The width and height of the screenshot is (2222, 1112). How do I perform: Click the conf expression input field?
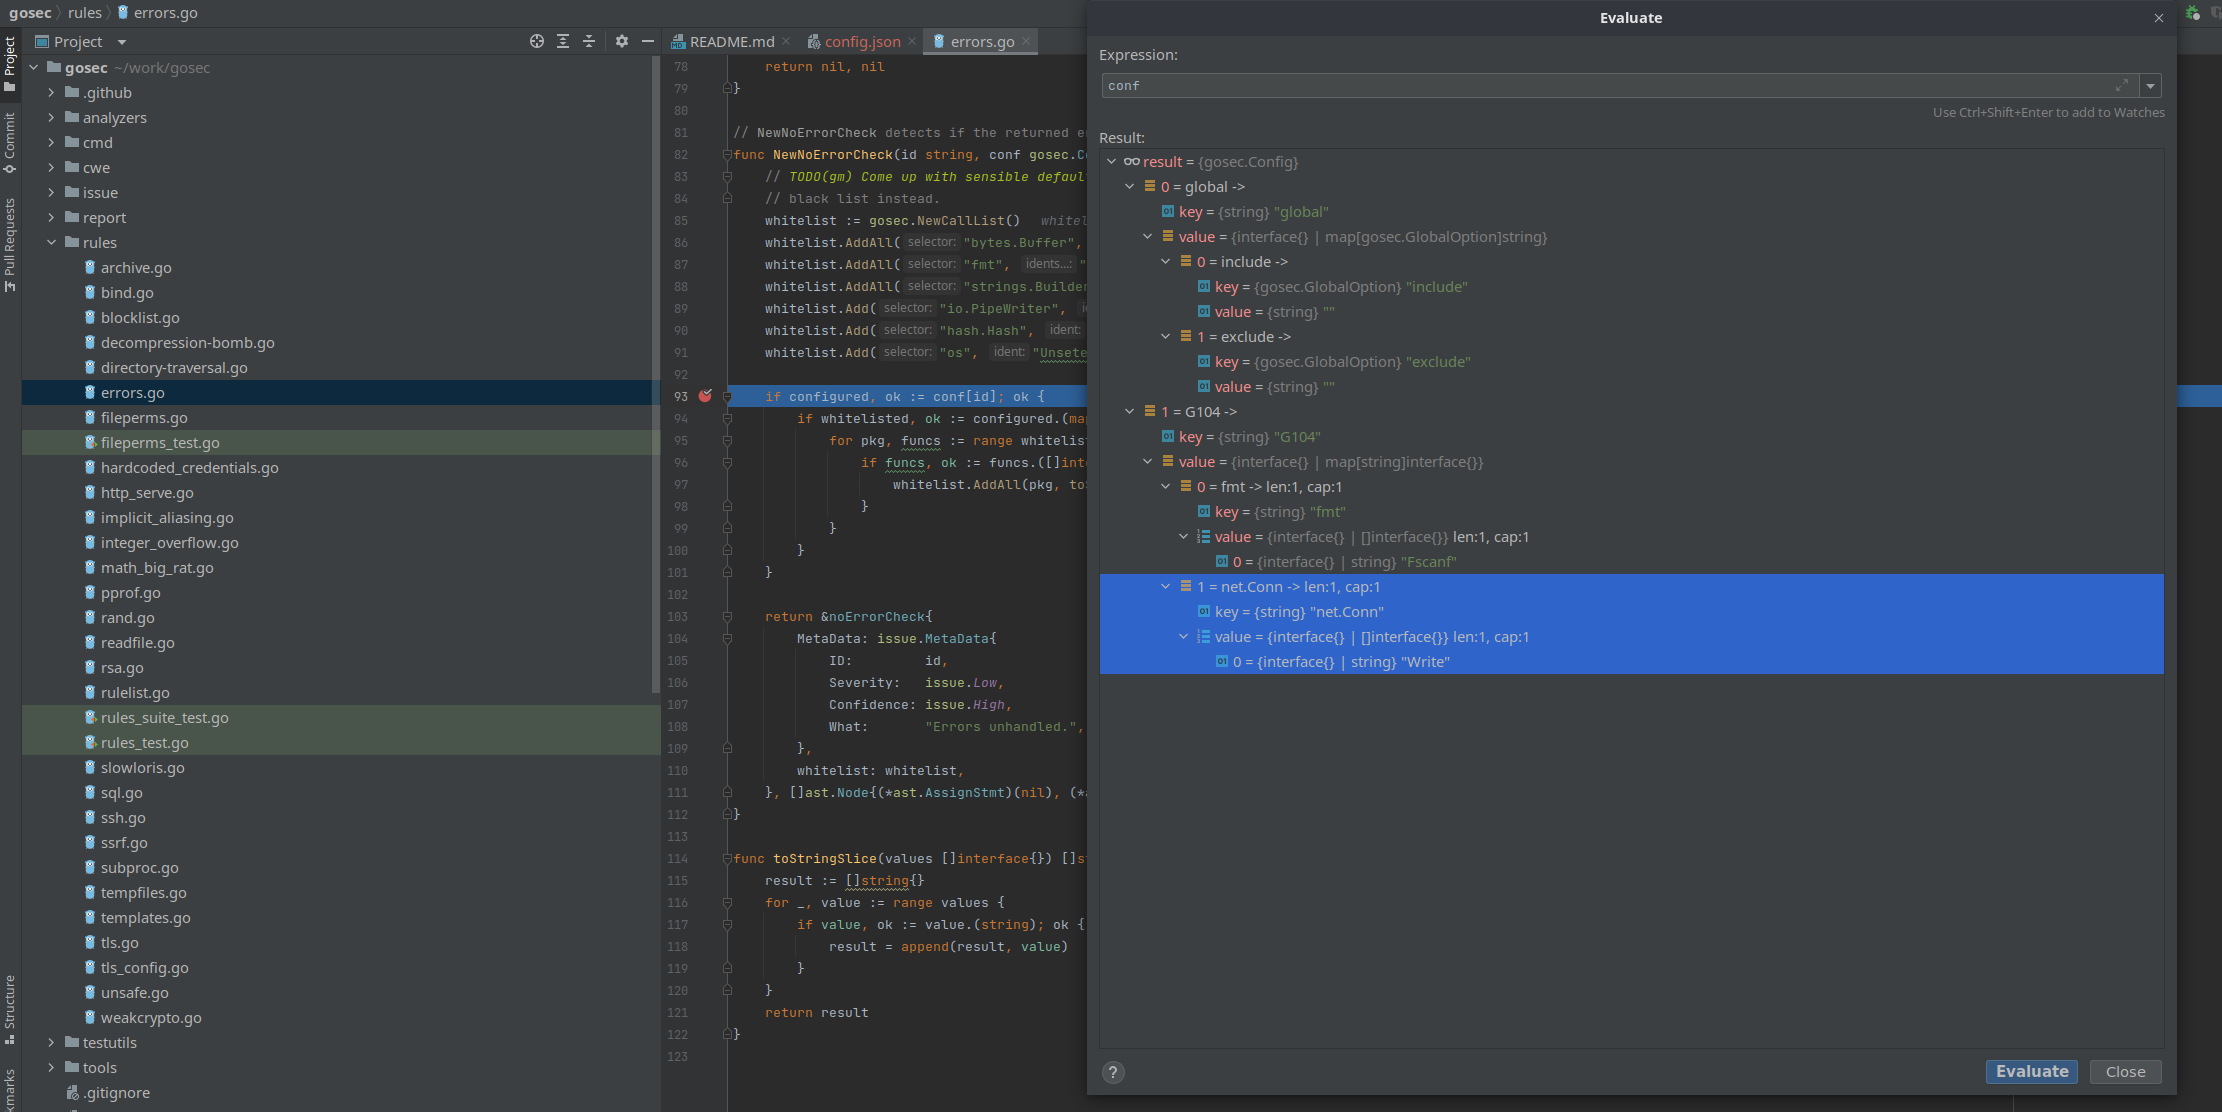pos(1600,86)
